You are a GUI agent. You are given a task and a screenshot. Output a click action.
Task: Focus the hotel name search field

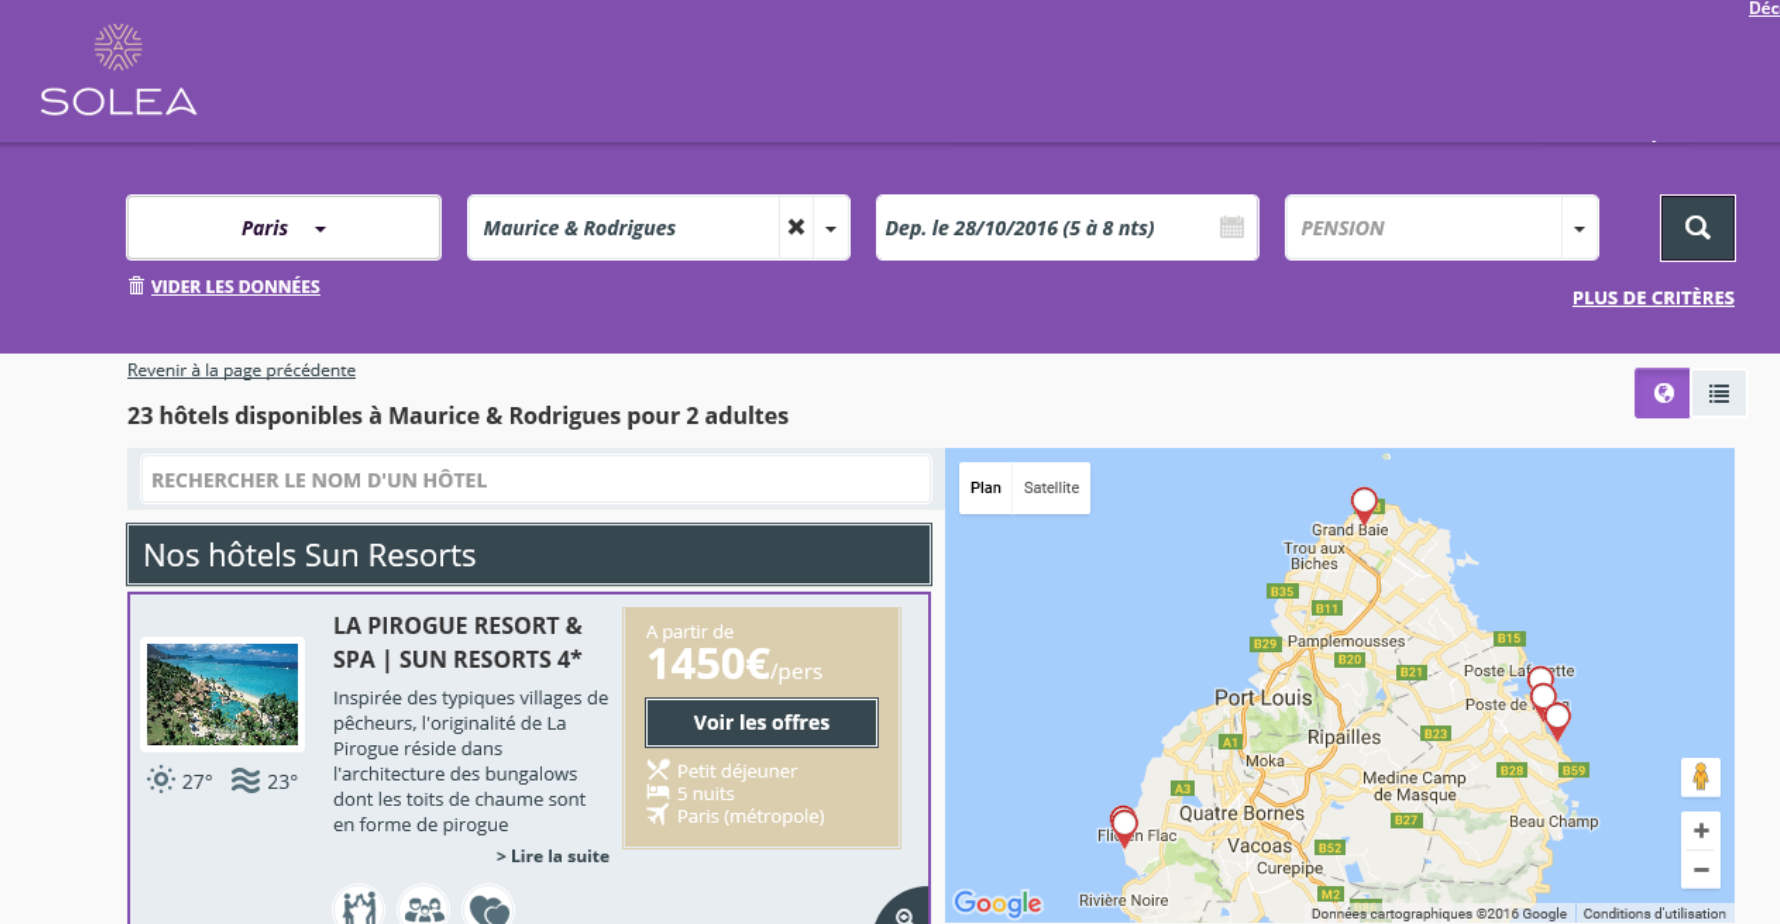point(535,480)
